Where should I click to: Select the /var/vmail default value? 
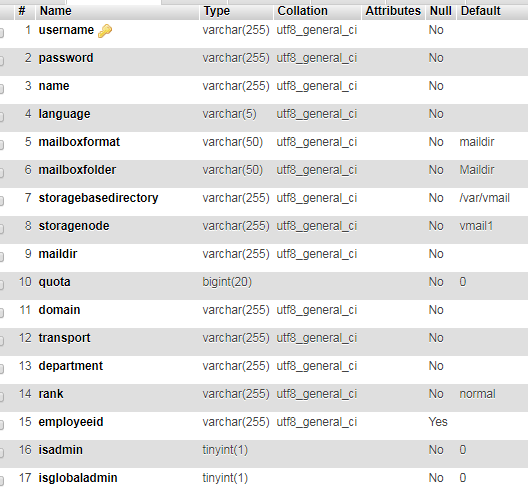[x=485, y=198]
